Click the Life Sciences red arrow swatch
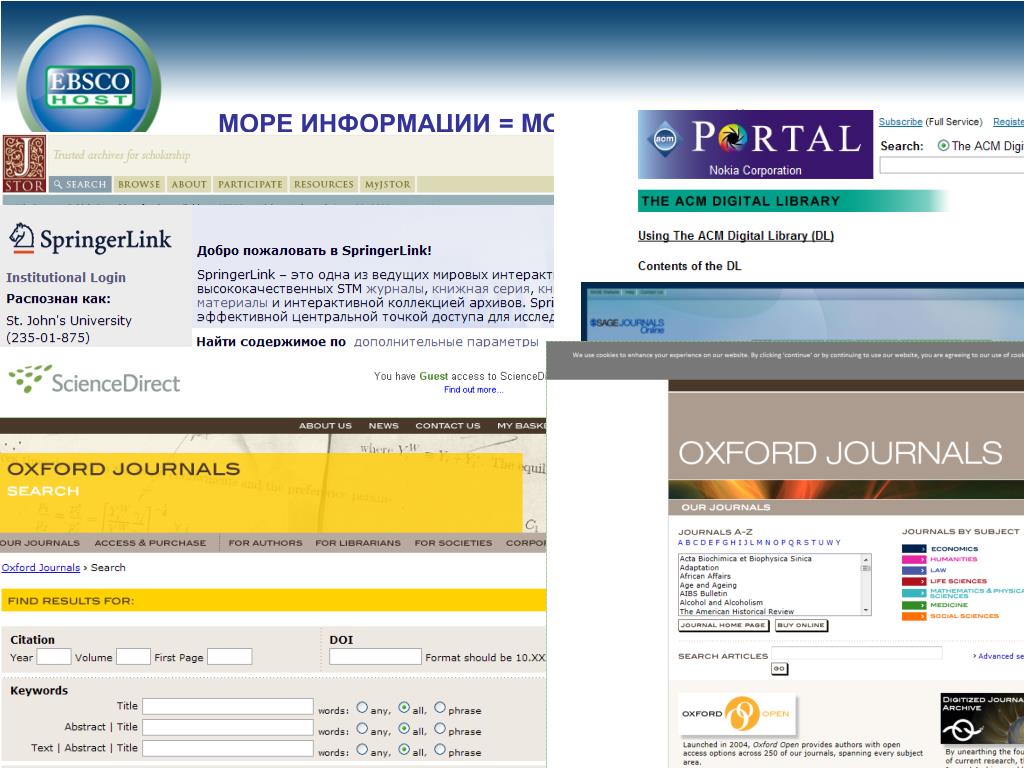The width and height of the screenshot is (1024, 768). coord(914,581)
